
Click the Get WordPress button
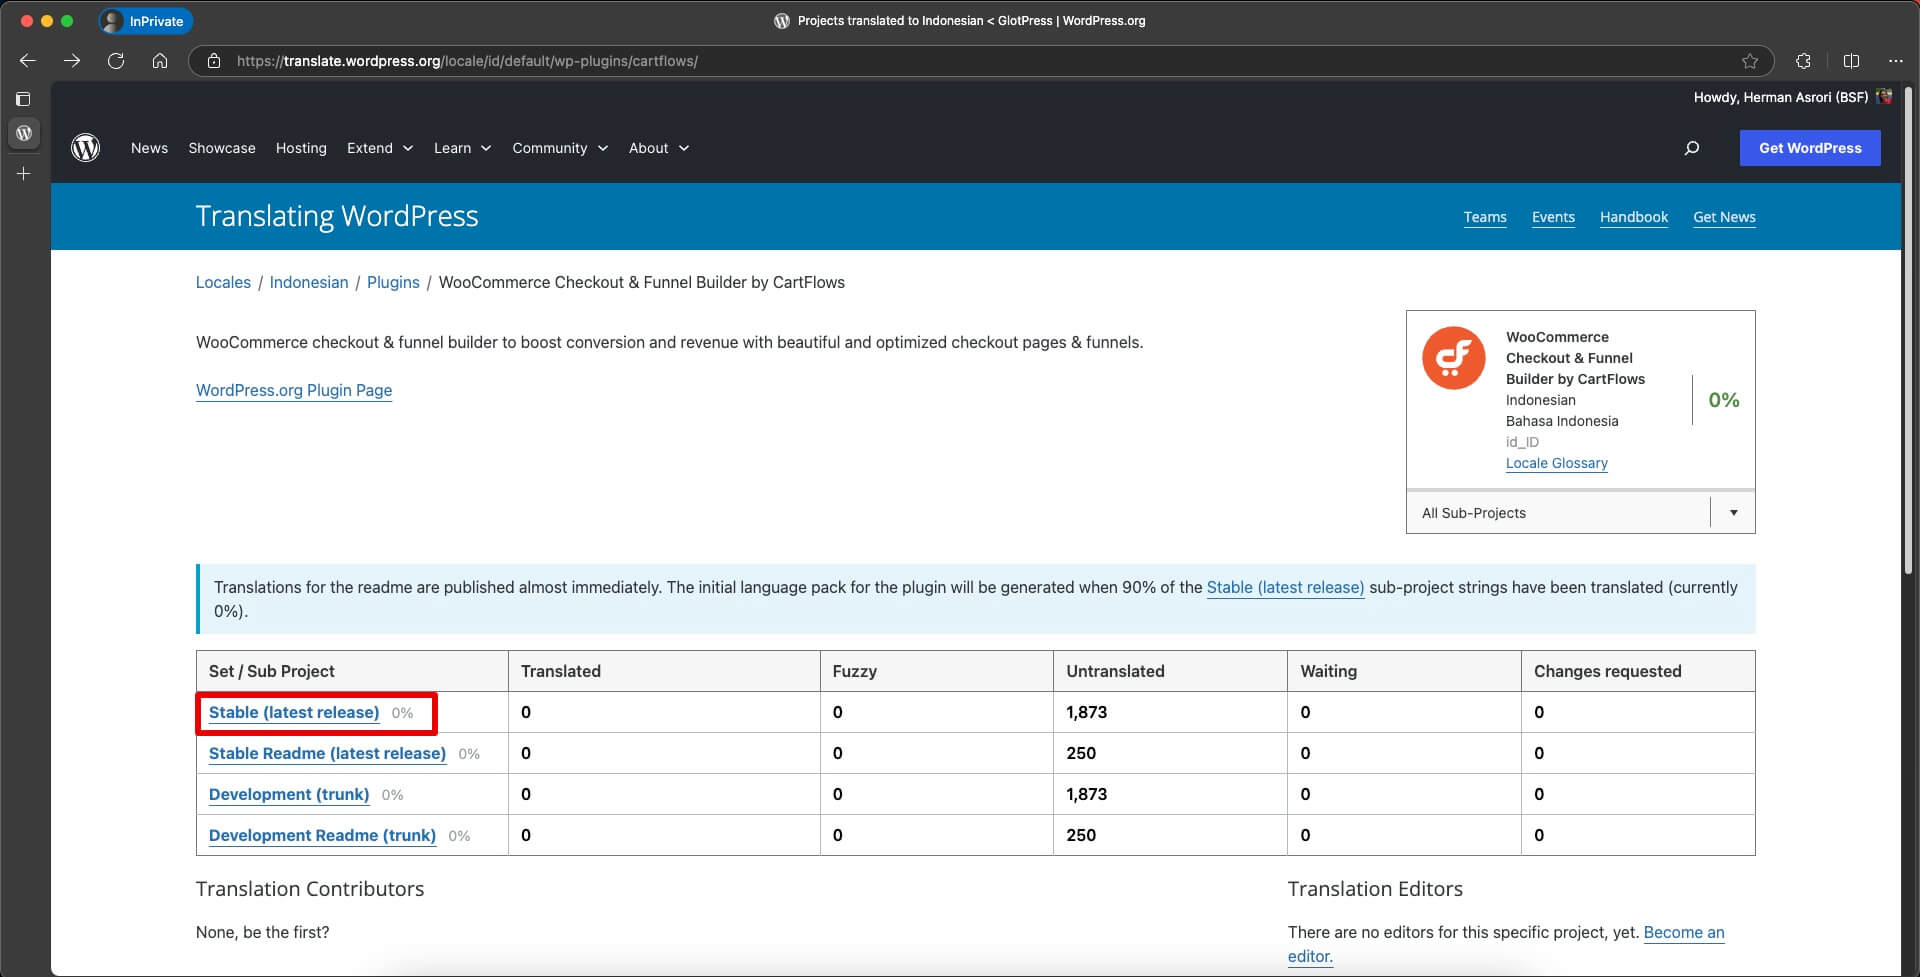[1809, 148]
